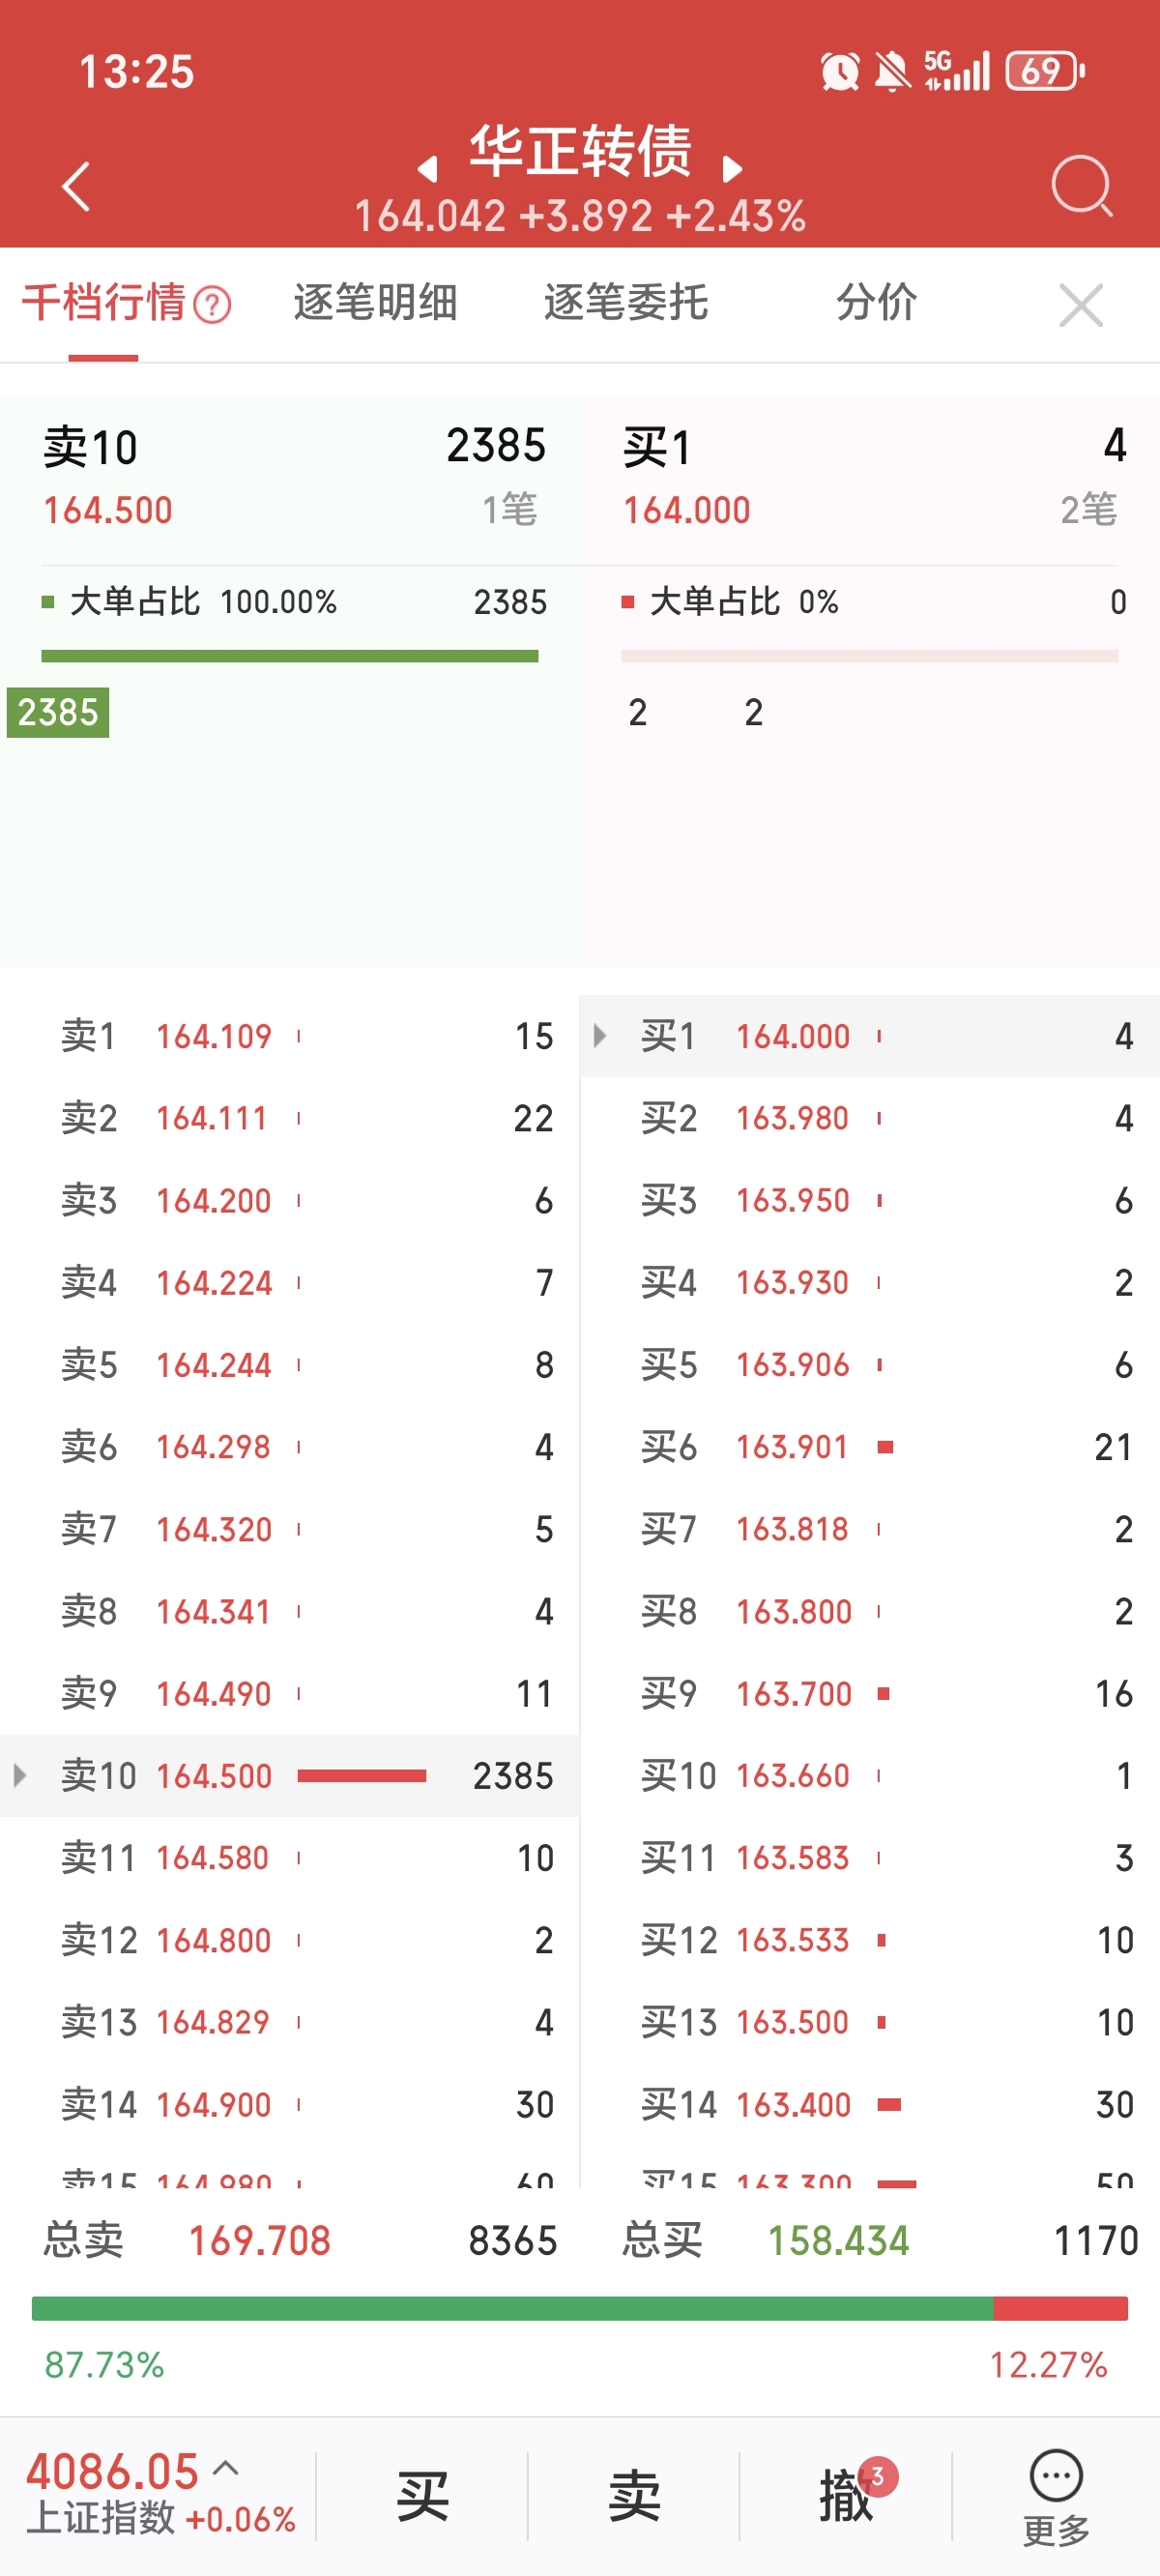Tap the battery indicator in status bar

tap(1044, 72)
